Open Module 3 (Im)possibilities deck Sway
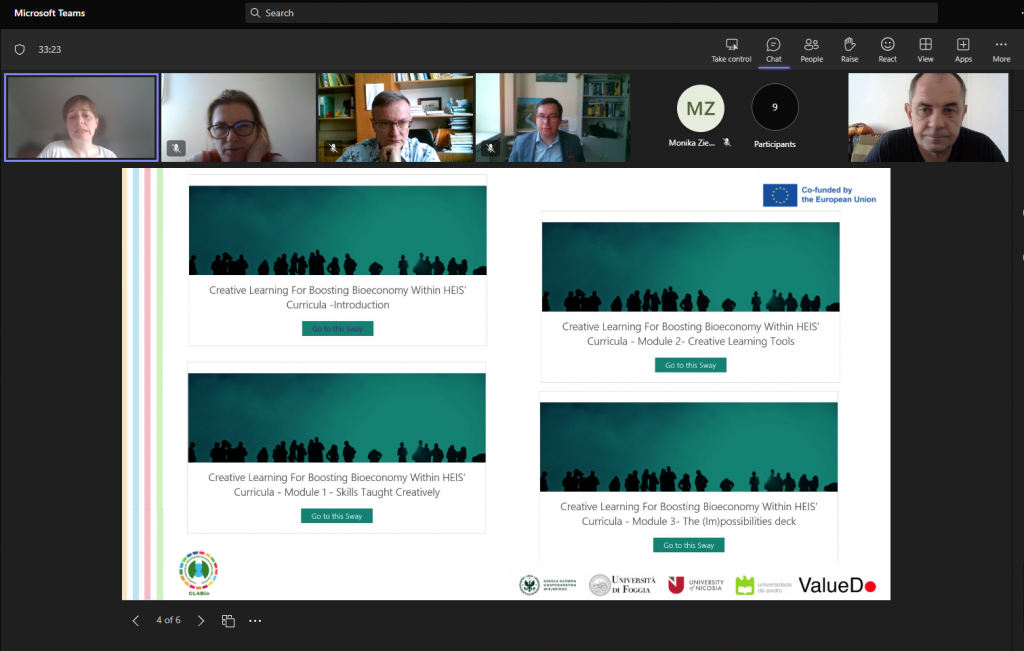Image resolution: width=1024 pixels, height=651 pixels. click(688, 545)
